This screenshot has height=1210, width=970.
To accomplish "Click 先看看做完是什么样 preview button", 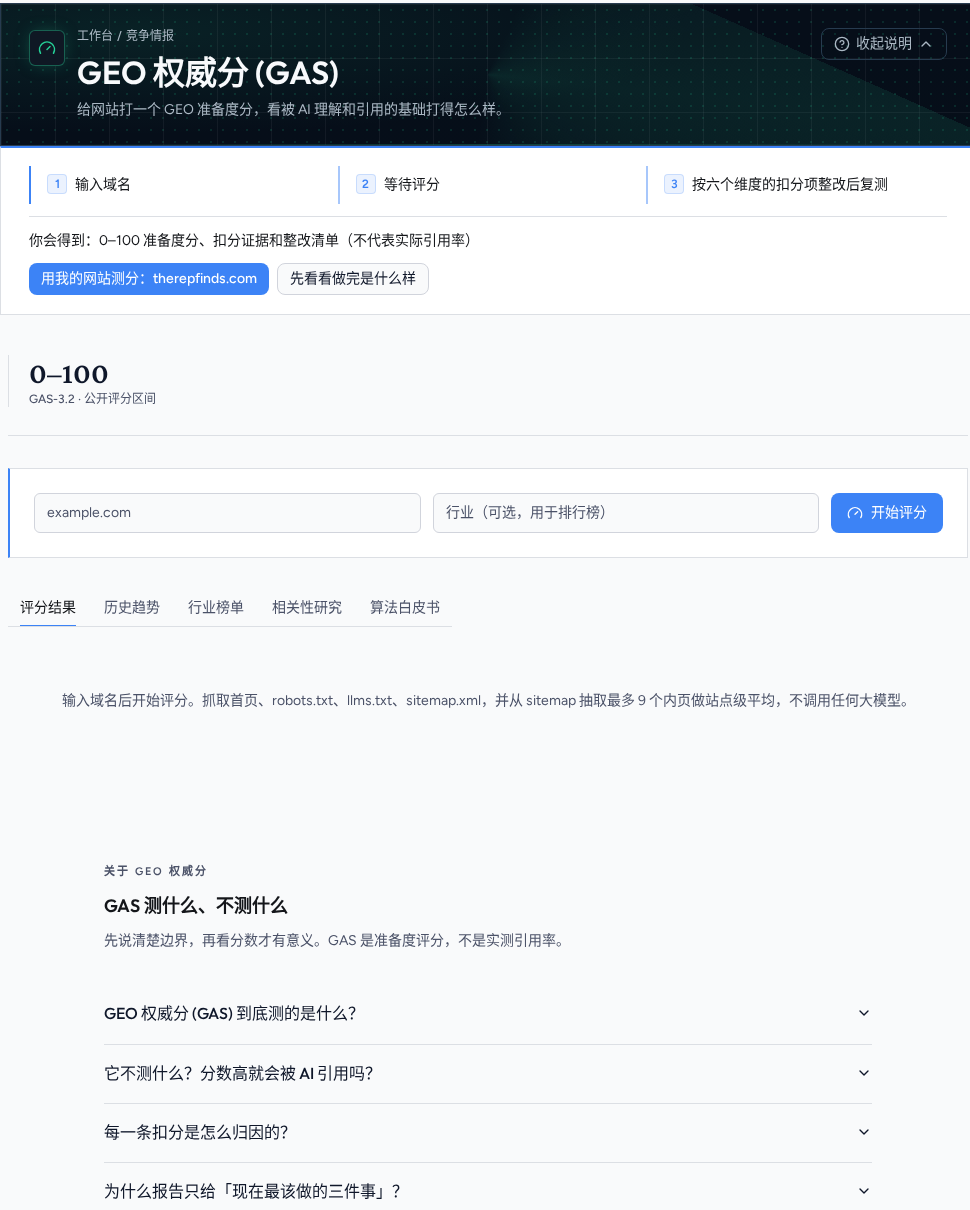I will point(353,279).
